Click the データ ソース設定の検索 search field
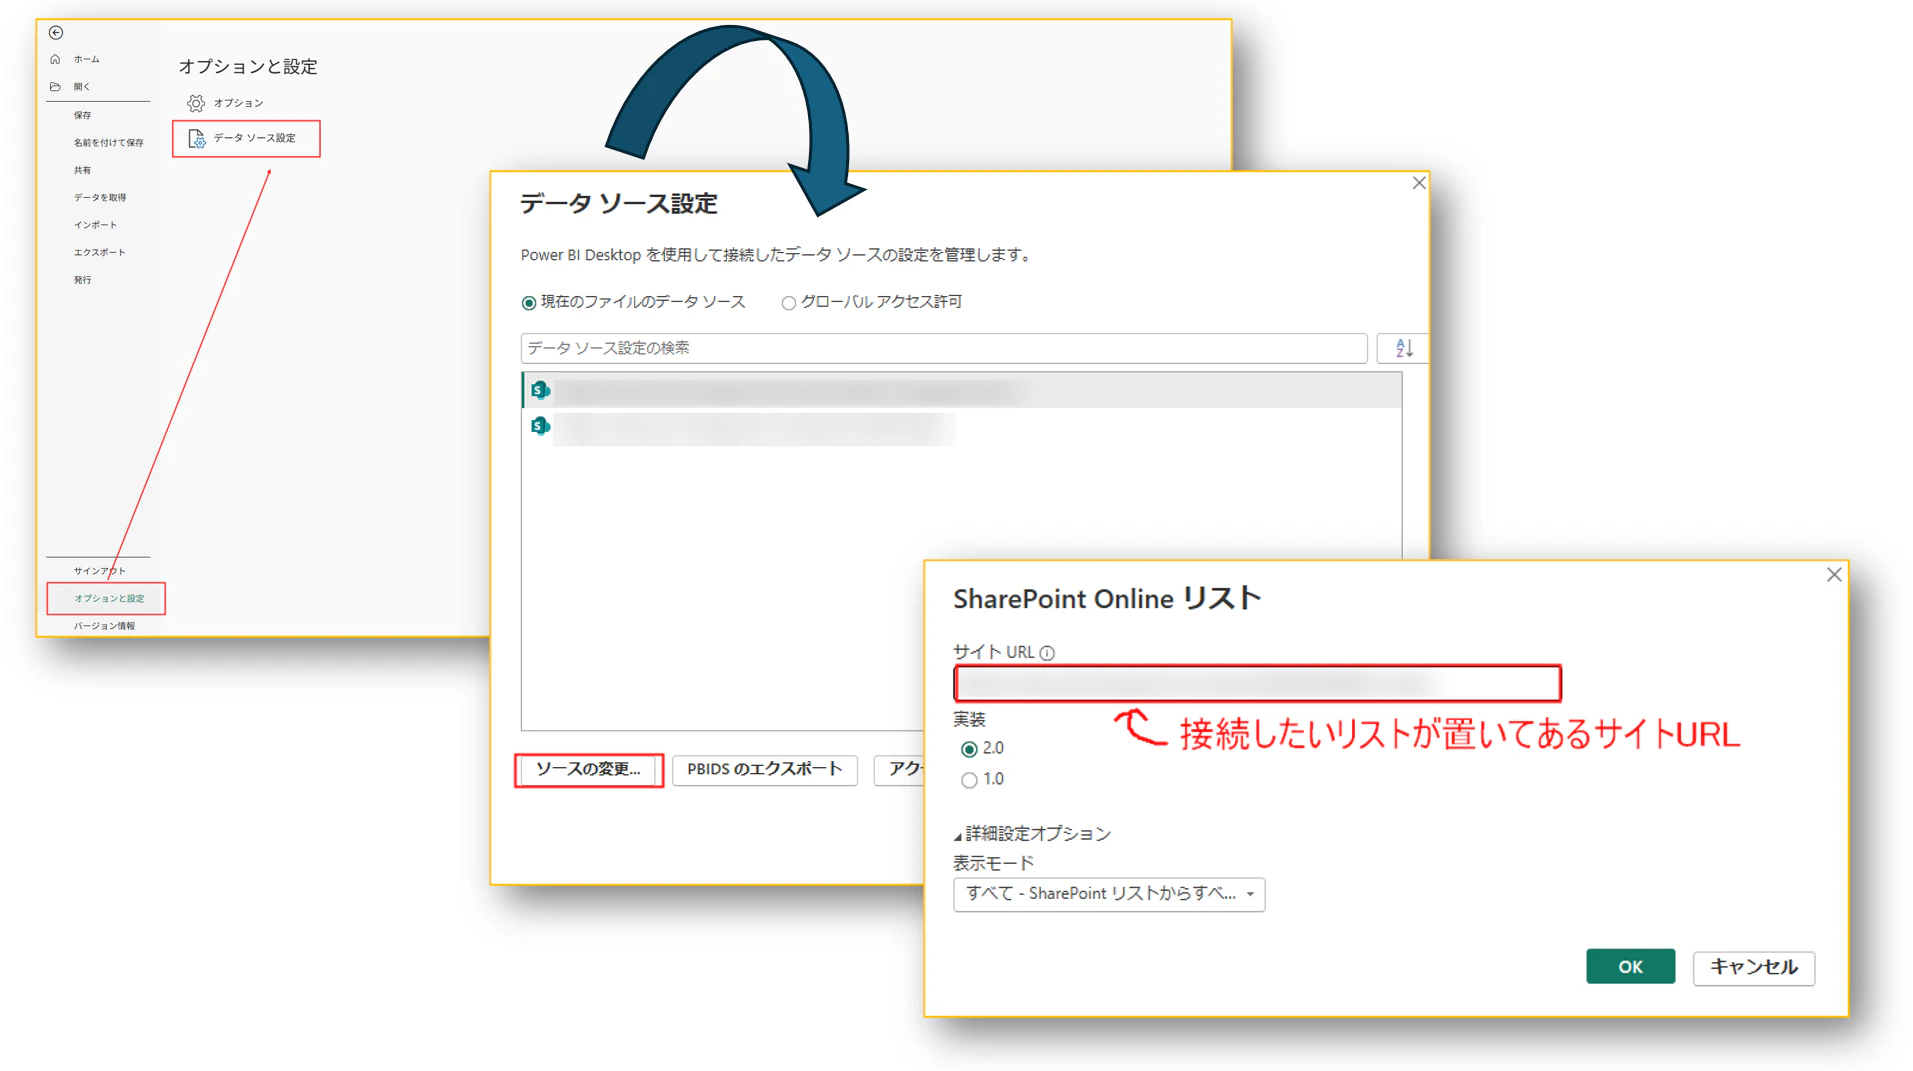1913x1071 pixels. tap(944, 348)
